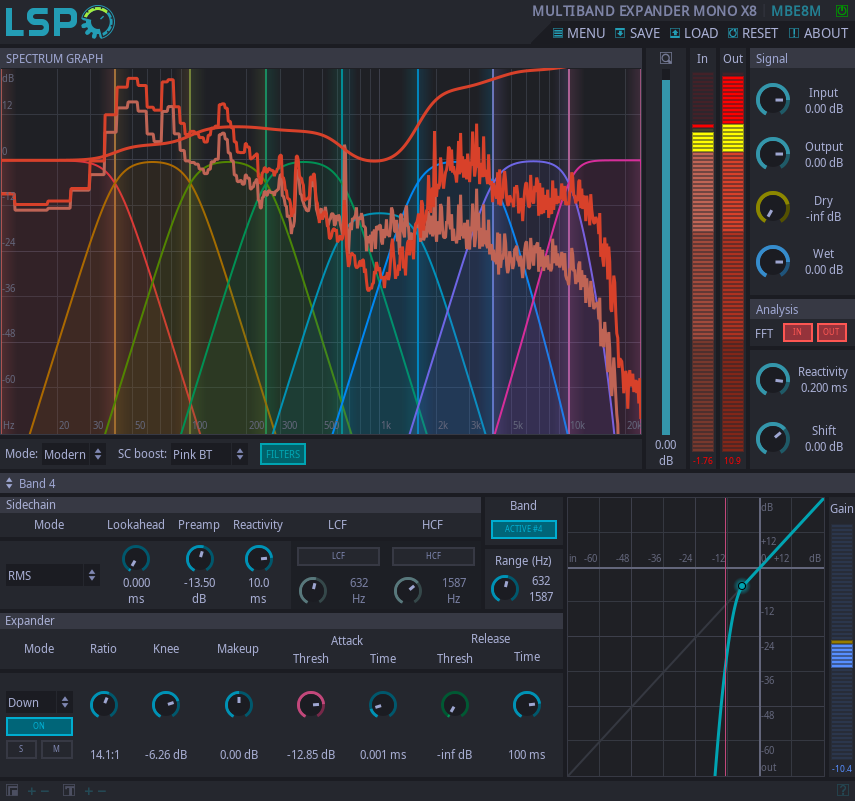Click the Analysis Reactivity knob
This screenshot has width=855, height=801.
tap(773, 380)
